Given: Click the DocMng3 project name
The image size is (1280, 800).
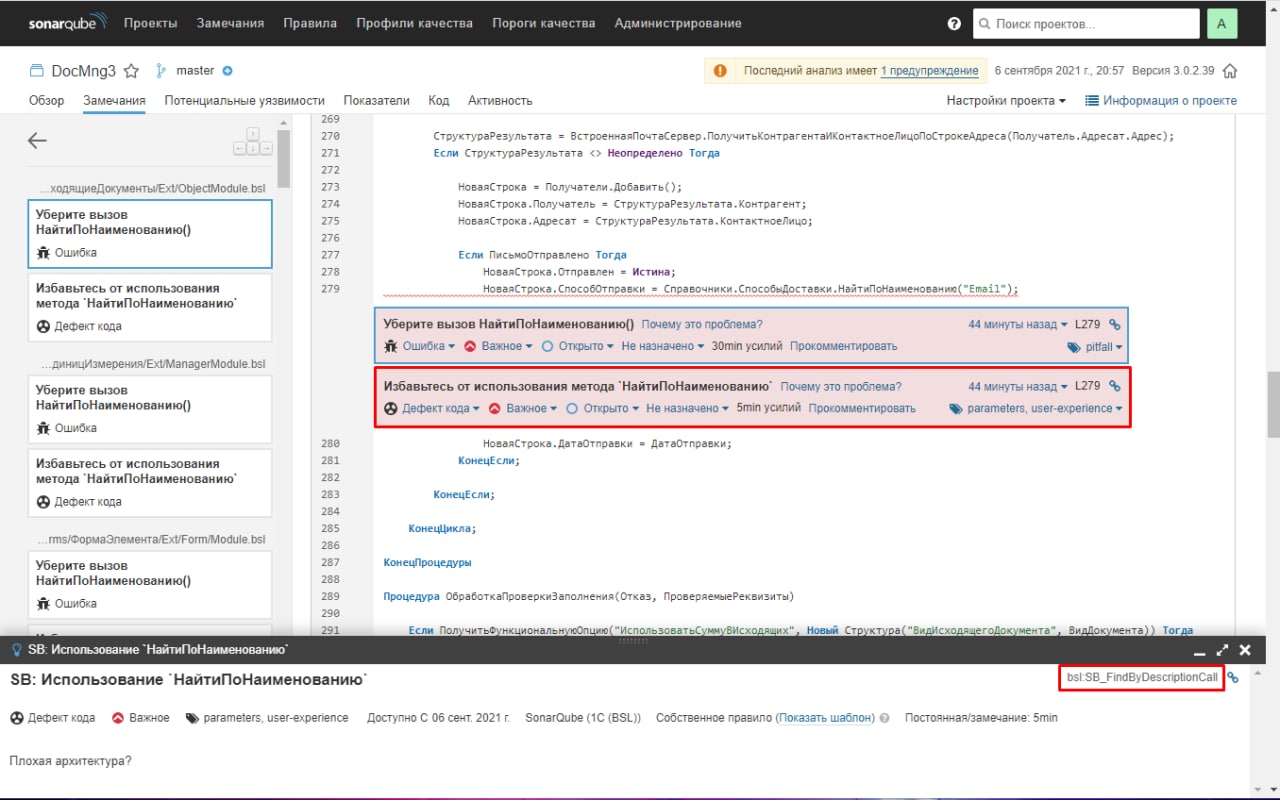Looking at the screenshot, I should pyautogui.click(x=84, y=71).
